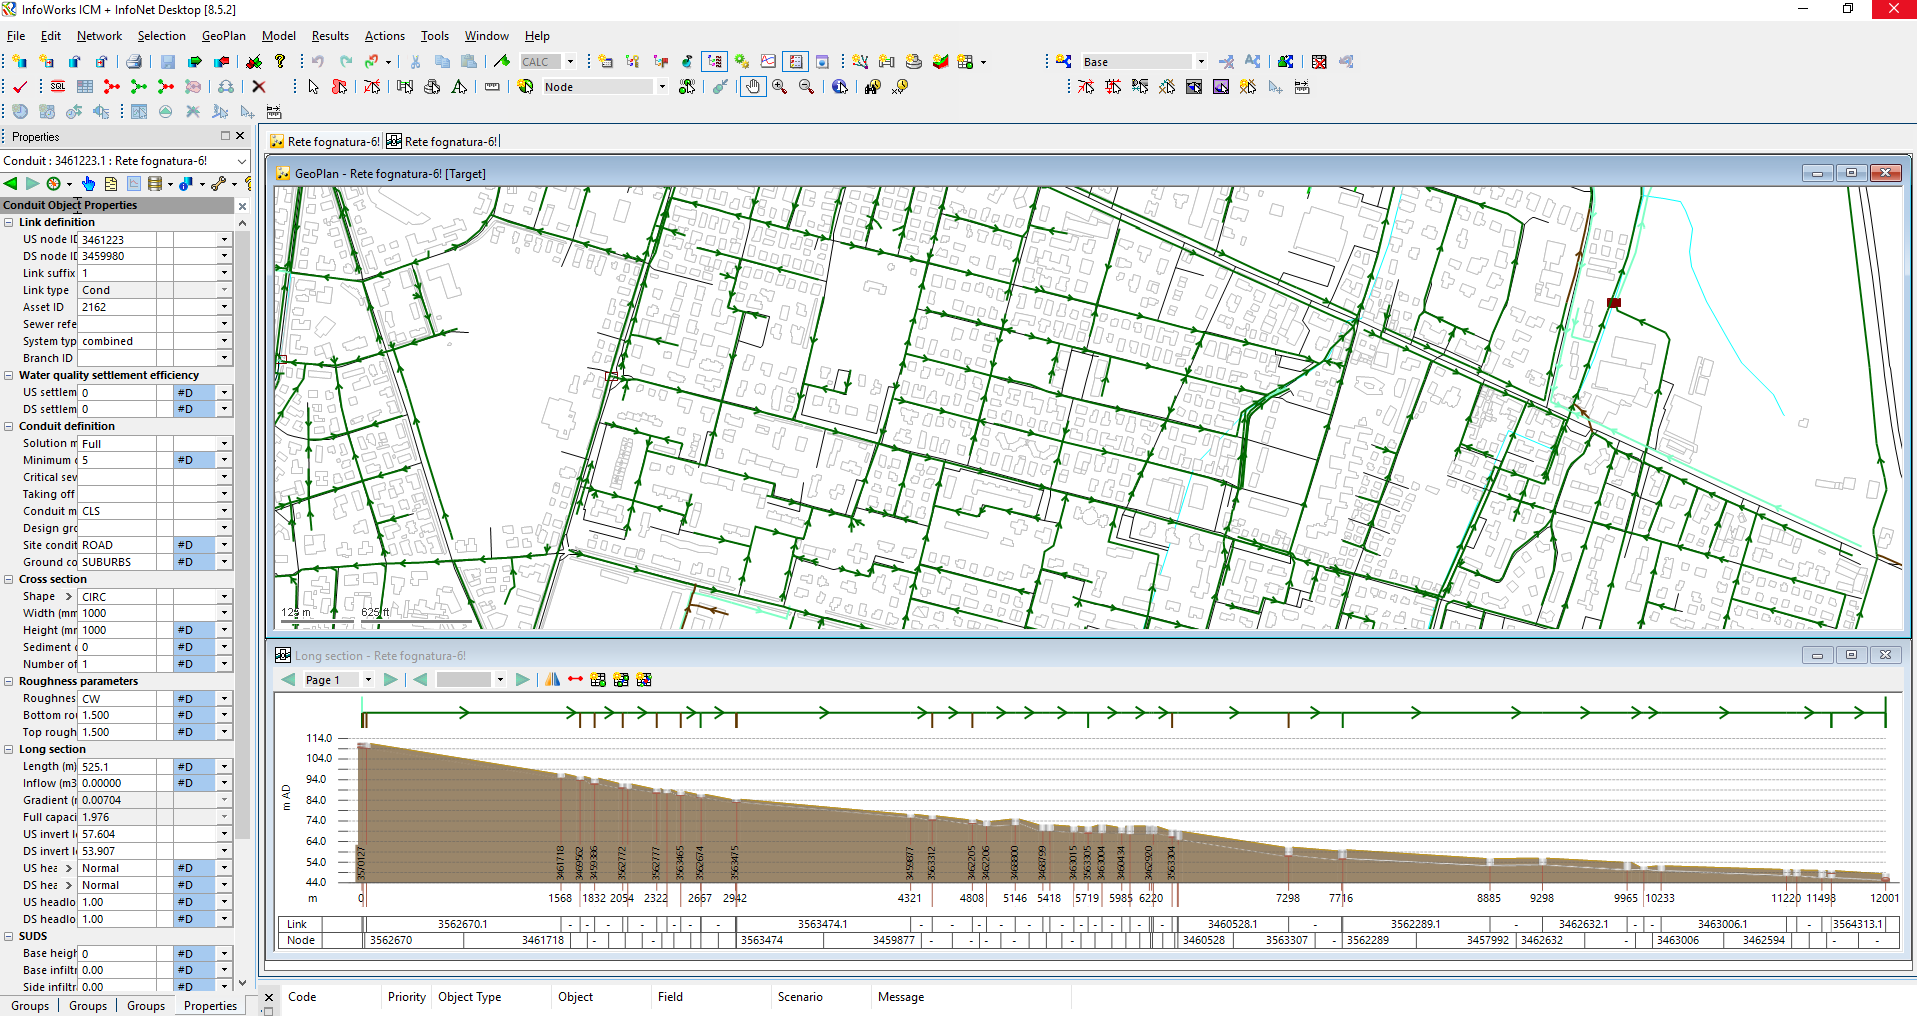Collapse the Link definition group
The width and height of the screenshot is (1917, 1016).
coord(9,222)
